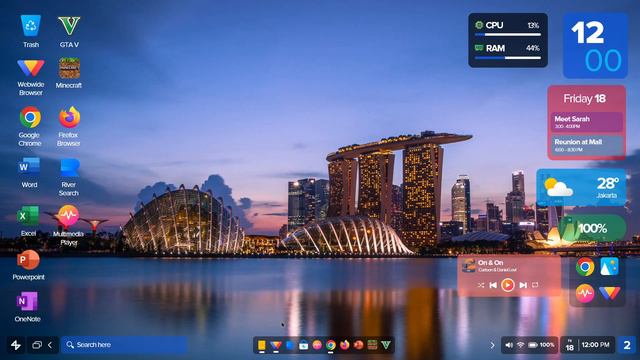Open Minecraft from the taskbar

[x=372, y=345]
